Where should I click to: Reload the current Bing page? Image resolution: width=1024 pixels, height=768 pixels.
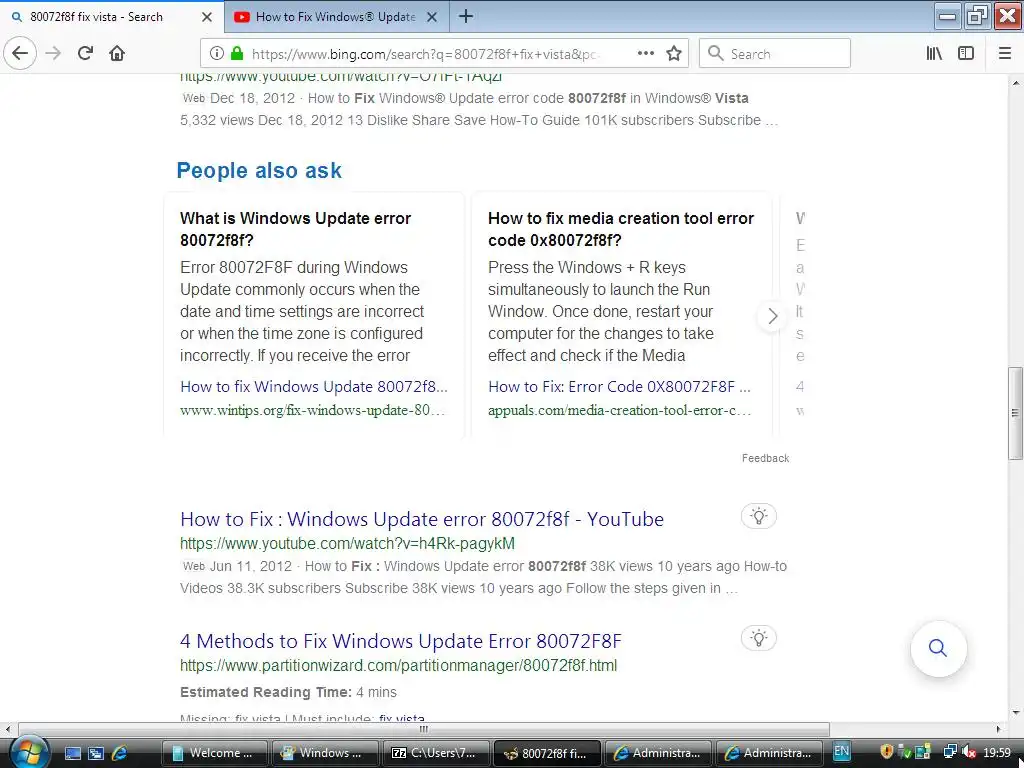click(85, 53)
